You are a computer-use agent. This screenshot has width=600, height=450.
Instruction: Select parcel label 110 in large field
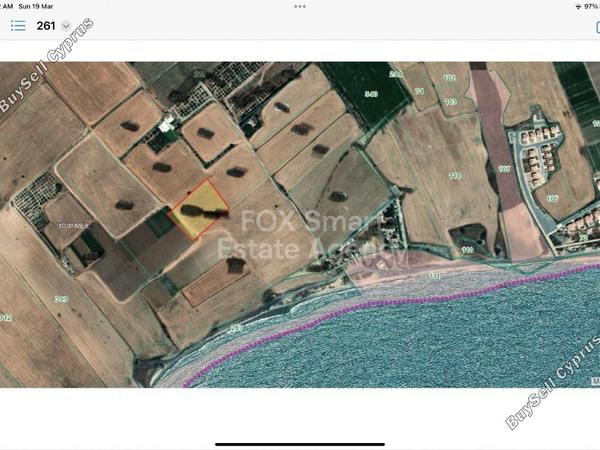(455, 176)
